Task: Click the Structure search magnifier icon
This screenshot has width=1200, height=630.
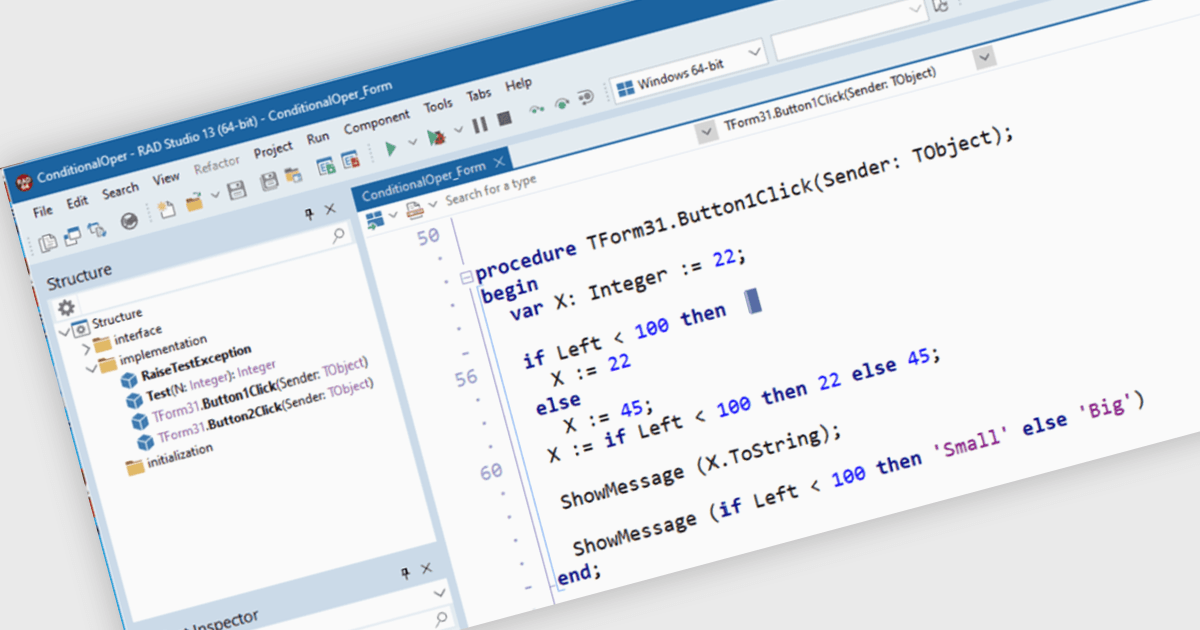Action: tap(338, 236)
